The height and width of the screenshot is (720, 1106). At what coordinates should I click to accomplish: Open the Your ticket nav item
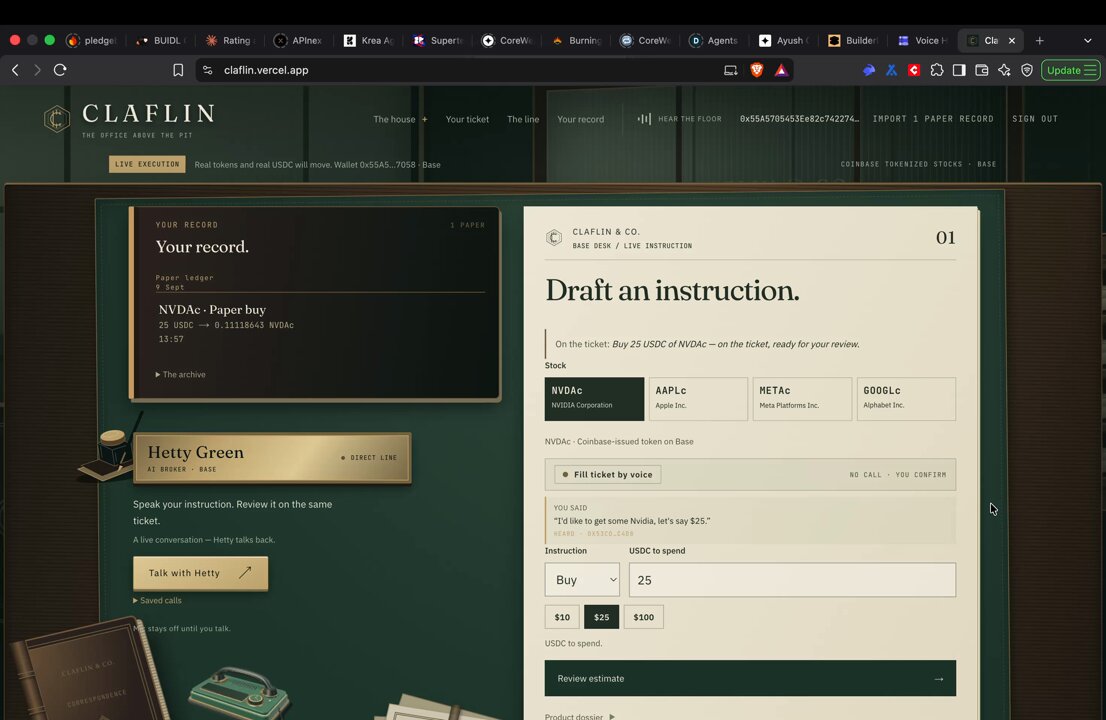tap(467, 119)
